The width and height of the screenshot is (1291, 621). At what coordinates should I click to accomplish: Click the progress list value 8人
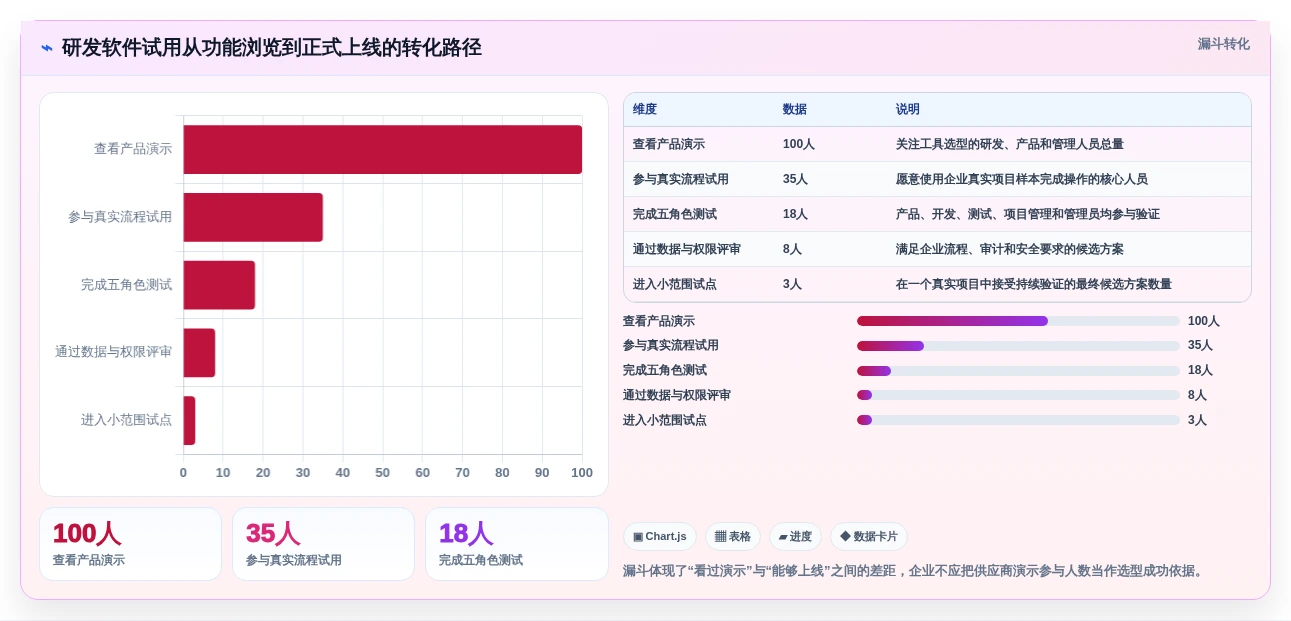pyautogui.click(x=1198, y=395)
